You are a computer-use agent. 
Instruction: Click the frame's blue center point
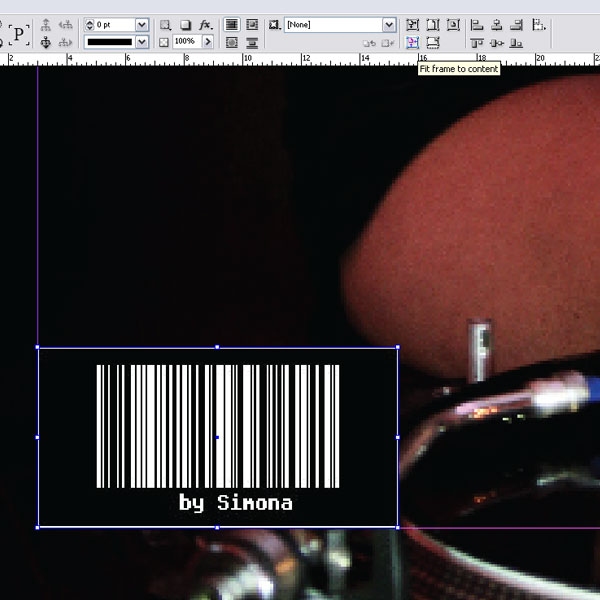click(x=217, y=437)
